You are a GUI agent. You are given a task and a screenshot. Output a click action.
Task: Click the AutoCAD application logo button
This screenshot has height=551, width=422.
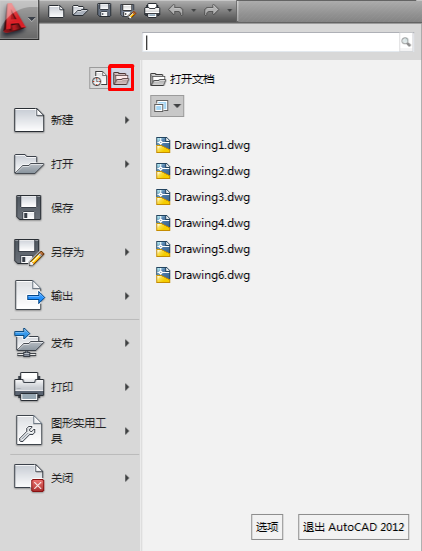pyautogui.click(x=19, y=19)
